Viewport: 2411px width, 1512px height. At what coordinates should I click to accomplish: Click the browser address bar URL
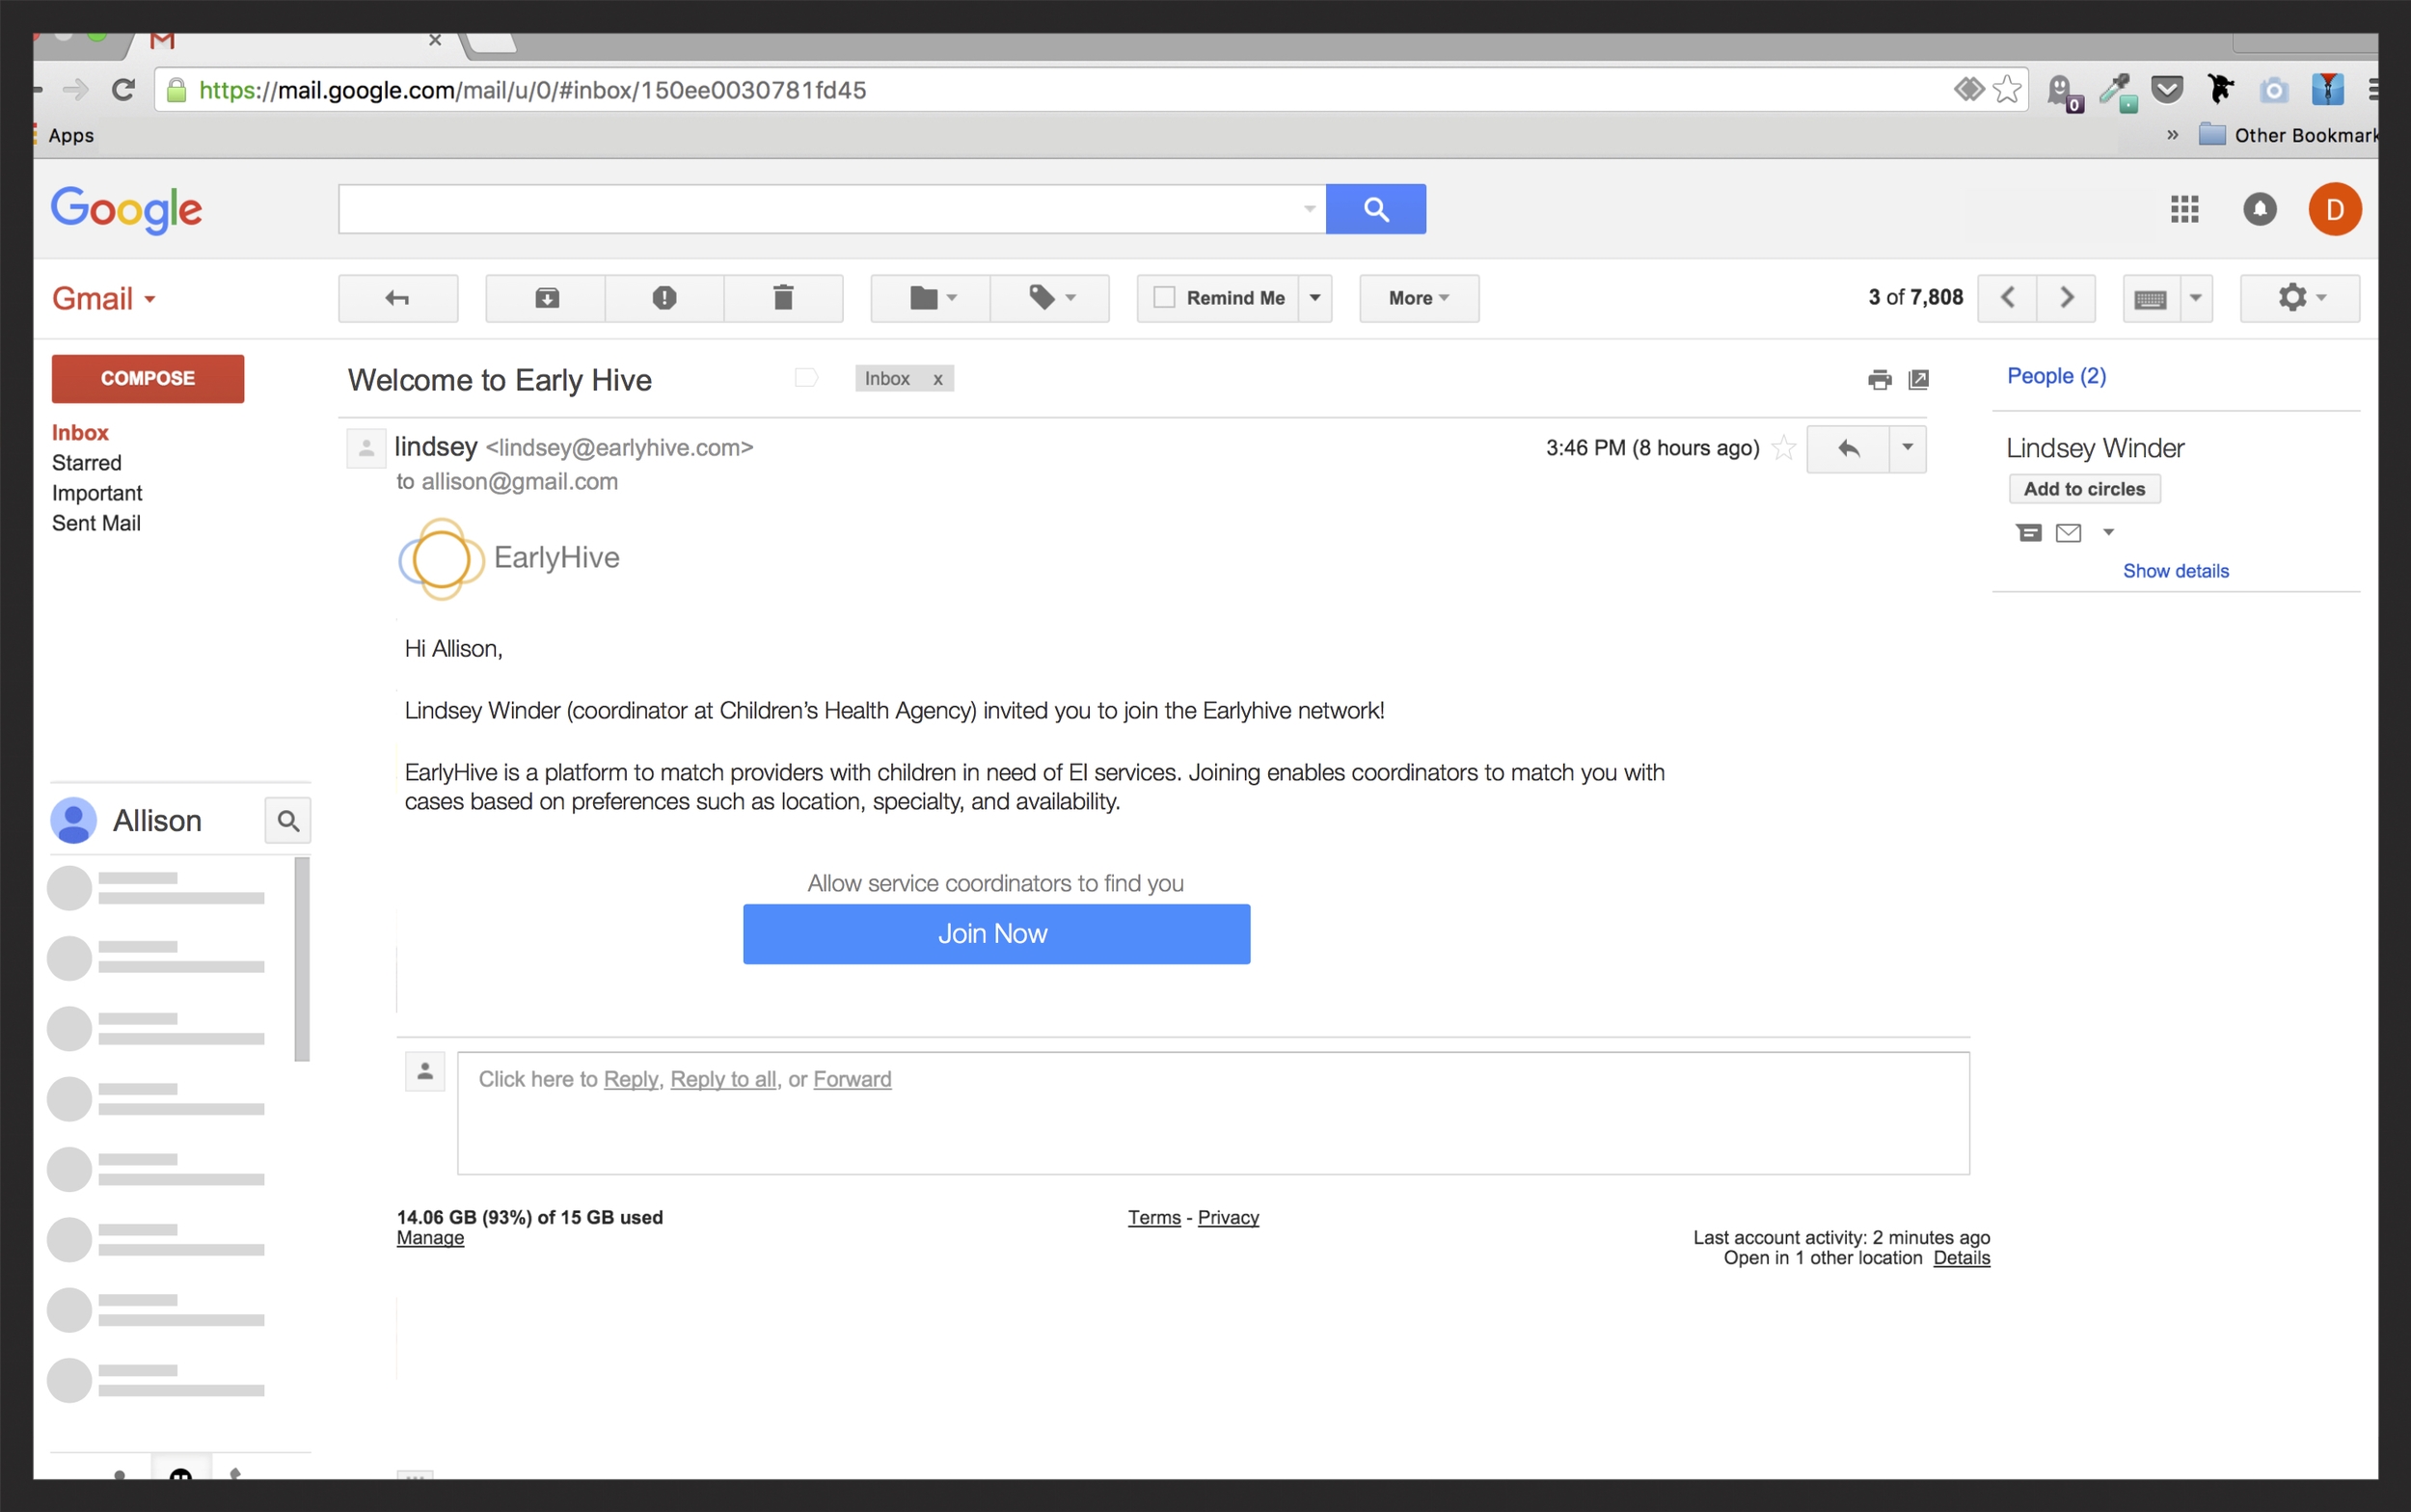tap(532, 90)
